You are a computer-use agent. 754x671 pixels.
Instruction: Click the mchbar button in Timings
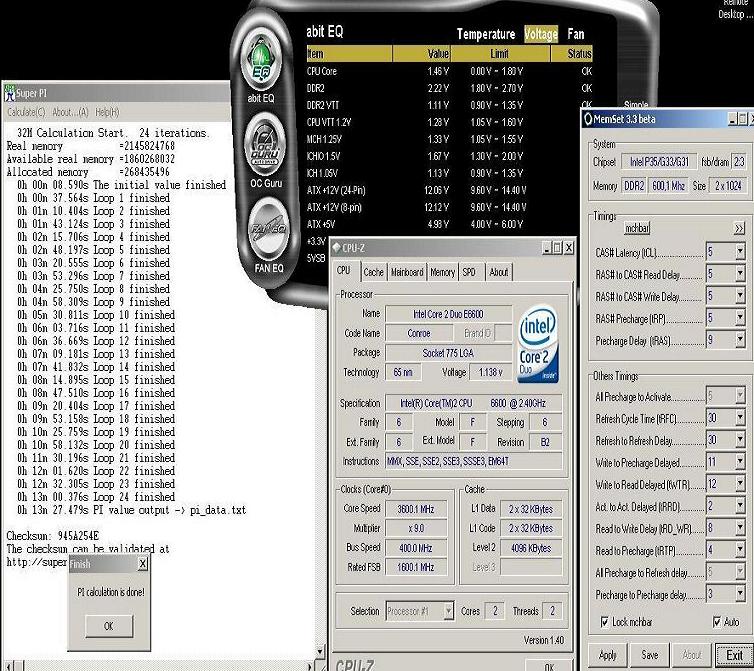637,228
